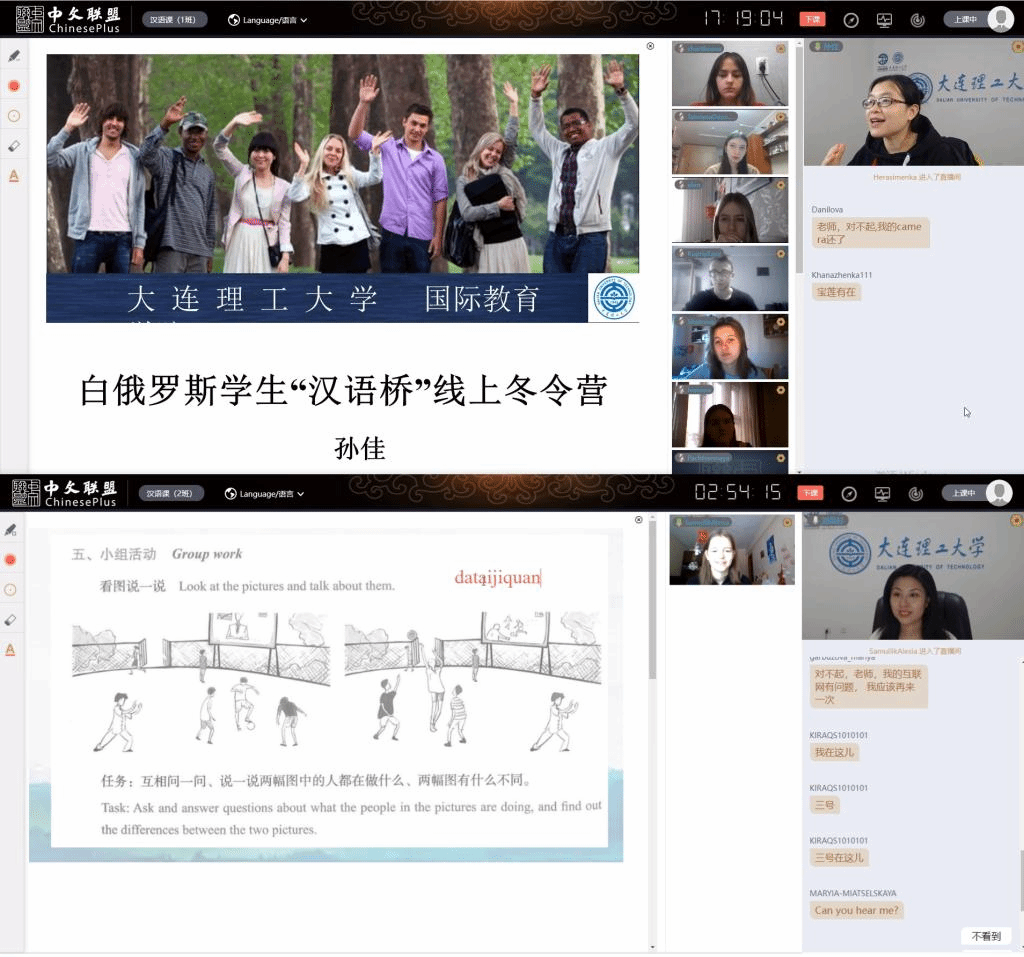Open the monitor icon in bottom header bar
1024x957 pixels.
point(883,494)
